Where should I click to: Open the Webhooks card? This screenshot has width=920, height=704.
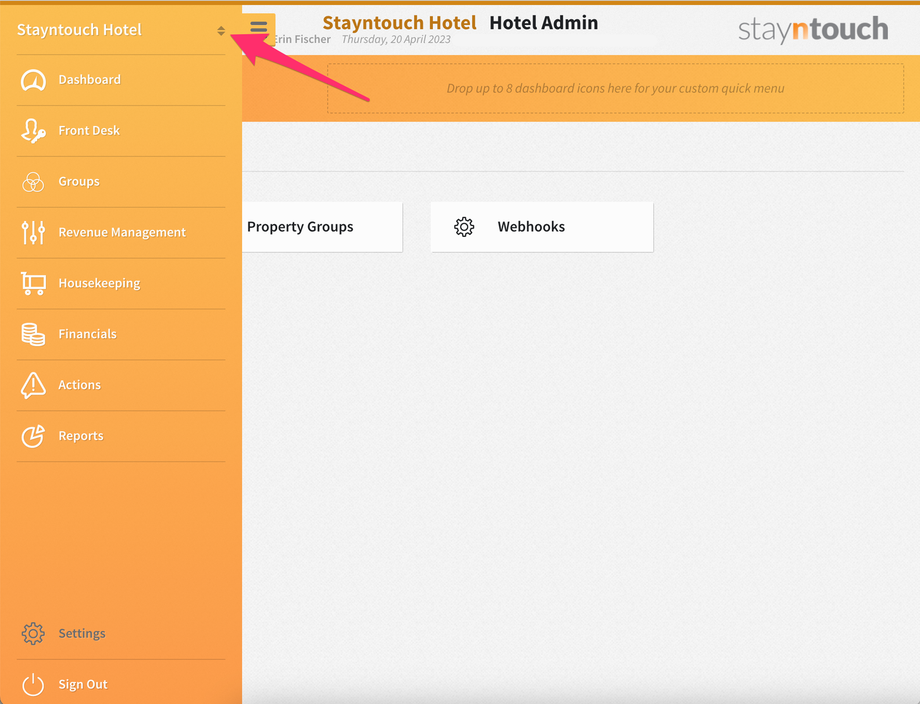542,227
